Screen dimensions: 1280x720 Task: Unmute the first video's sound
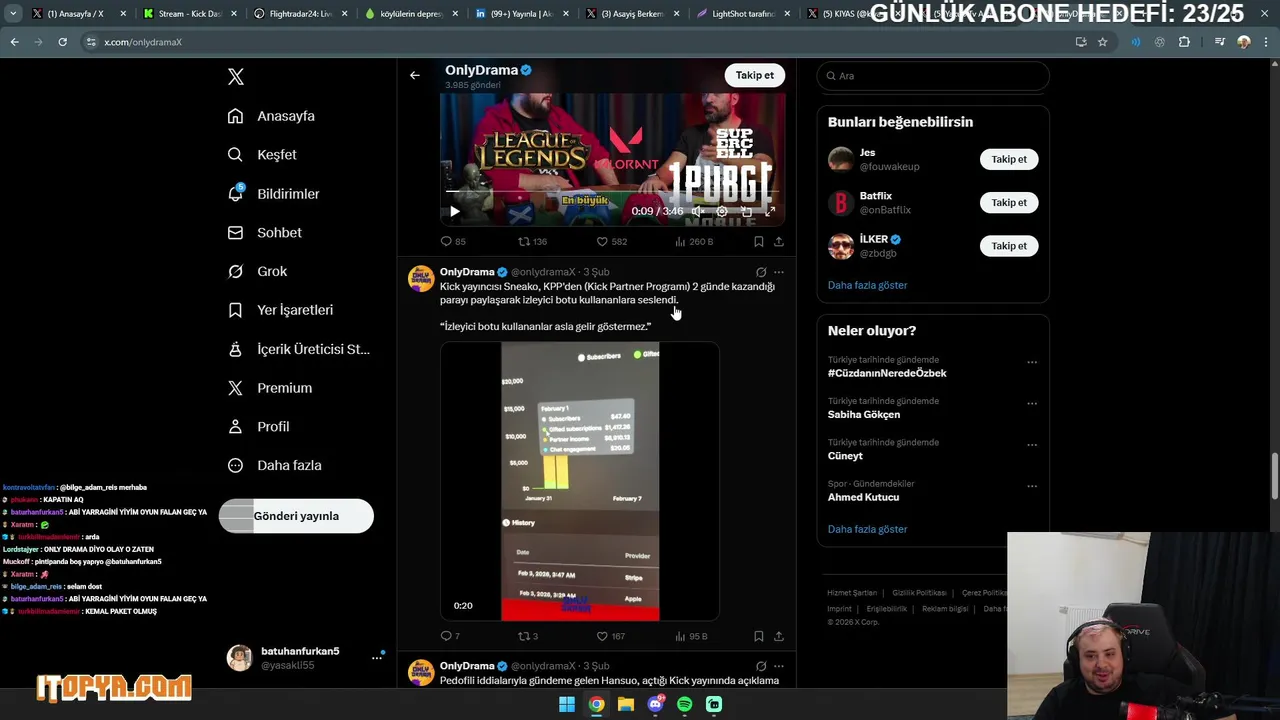pos(698,211)
